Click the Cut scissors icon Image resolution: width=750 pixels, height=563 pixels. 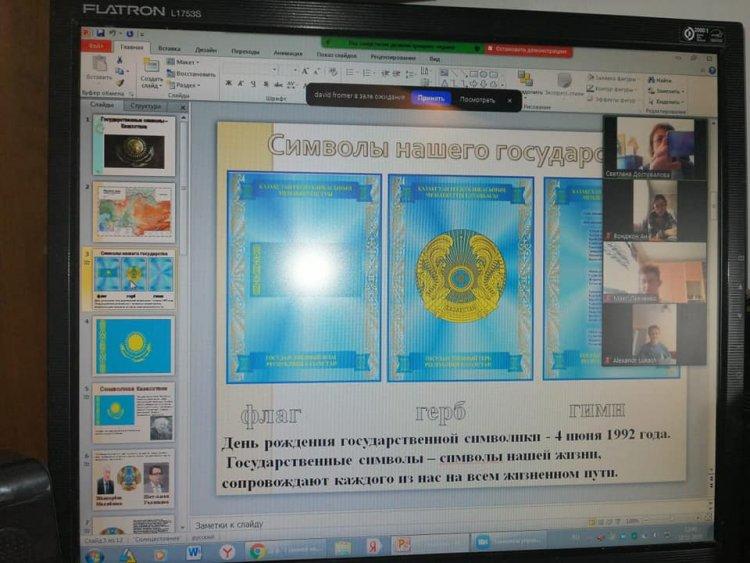120,60
